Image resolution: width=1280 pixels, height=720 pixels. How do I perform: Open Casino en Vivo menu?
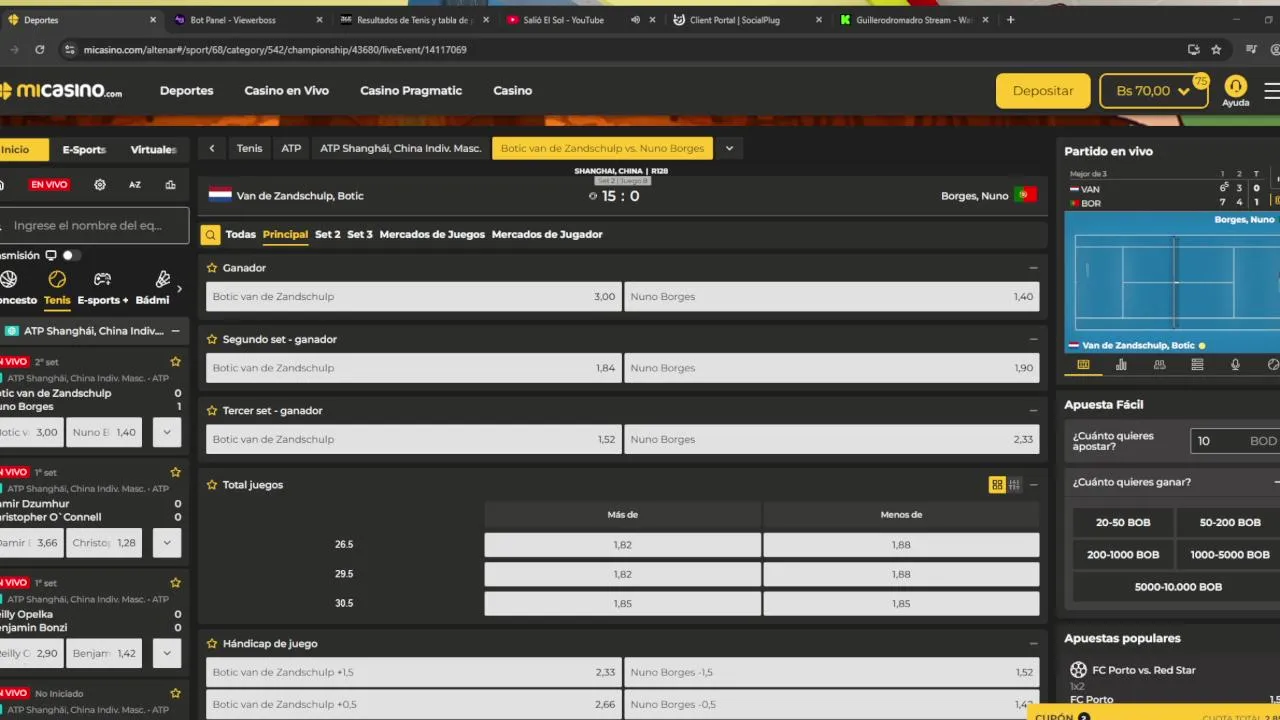(x=287, y=91)
